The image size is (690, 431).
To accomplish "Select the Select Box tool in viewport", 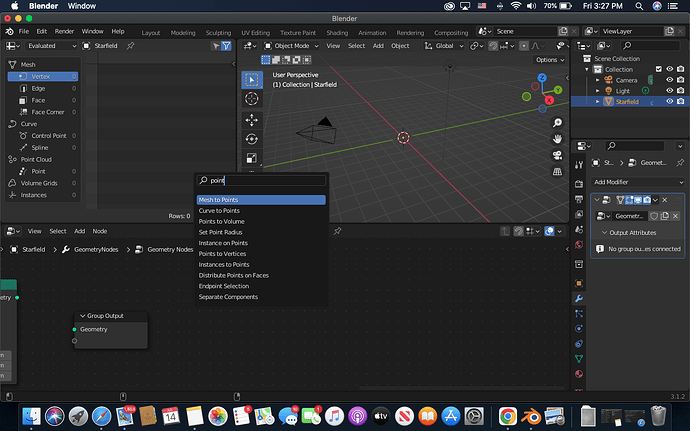I will point(252,80).
